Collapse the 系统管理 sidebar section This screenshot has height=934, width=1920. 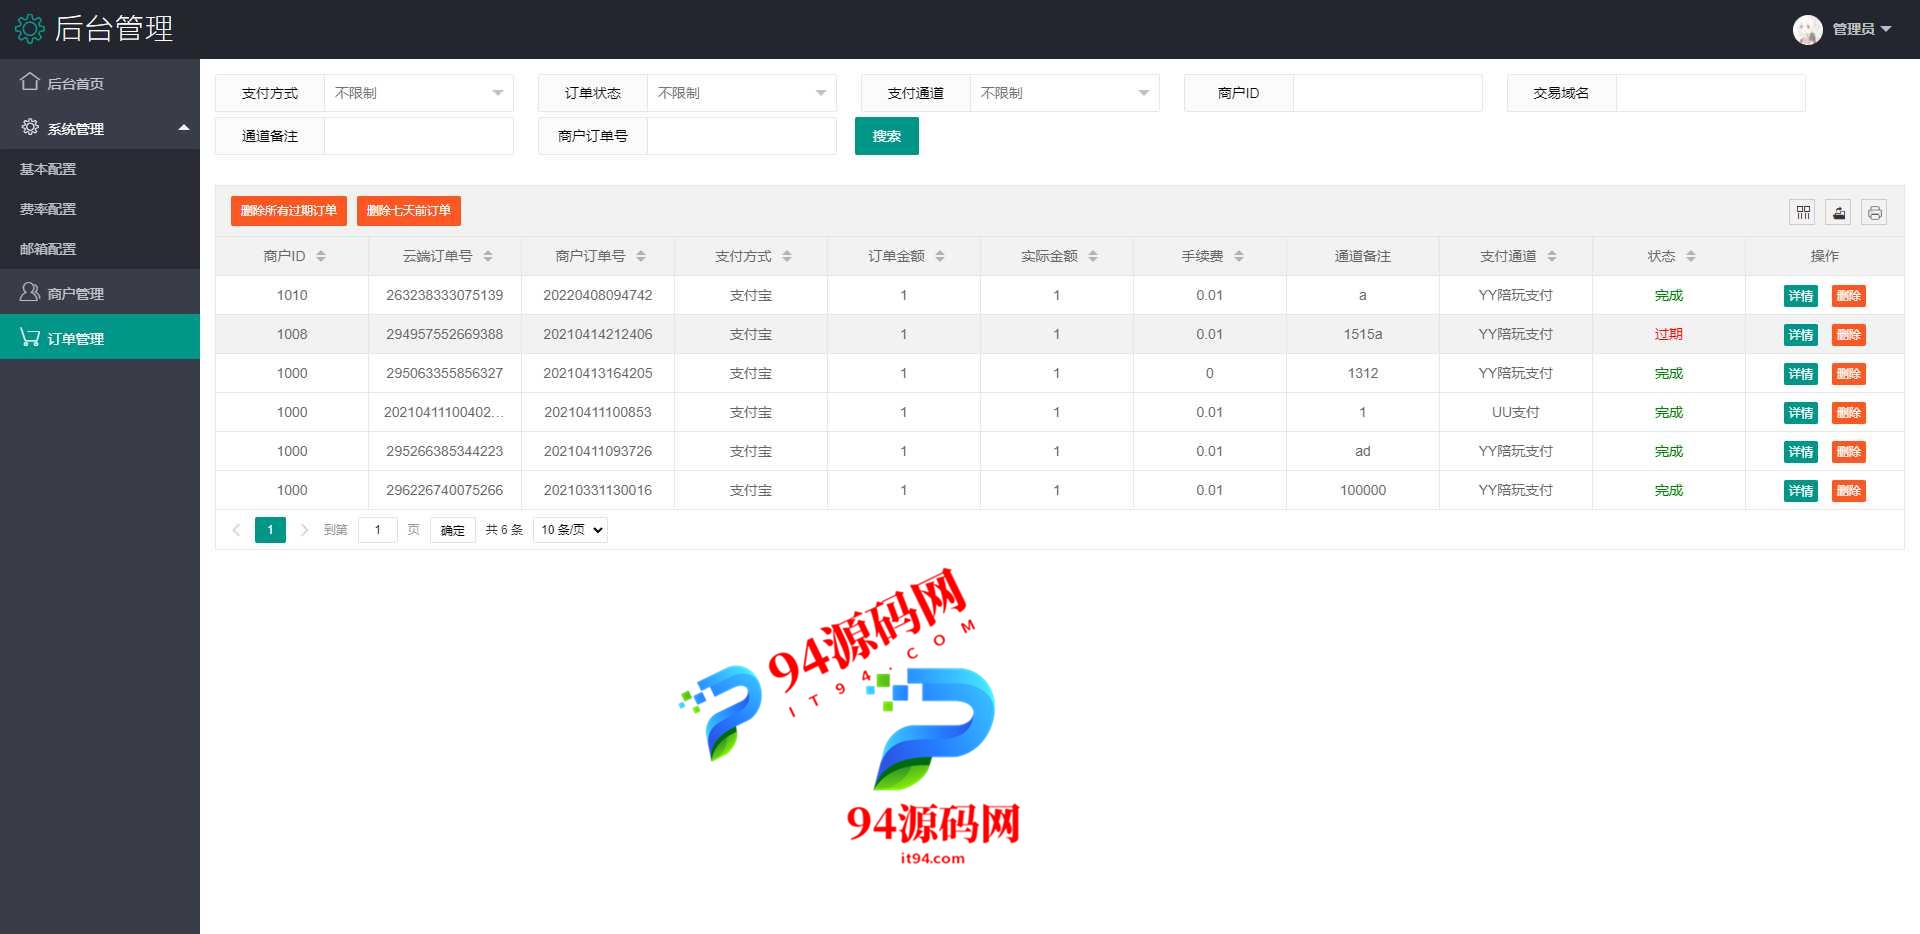tap(100, 128)
